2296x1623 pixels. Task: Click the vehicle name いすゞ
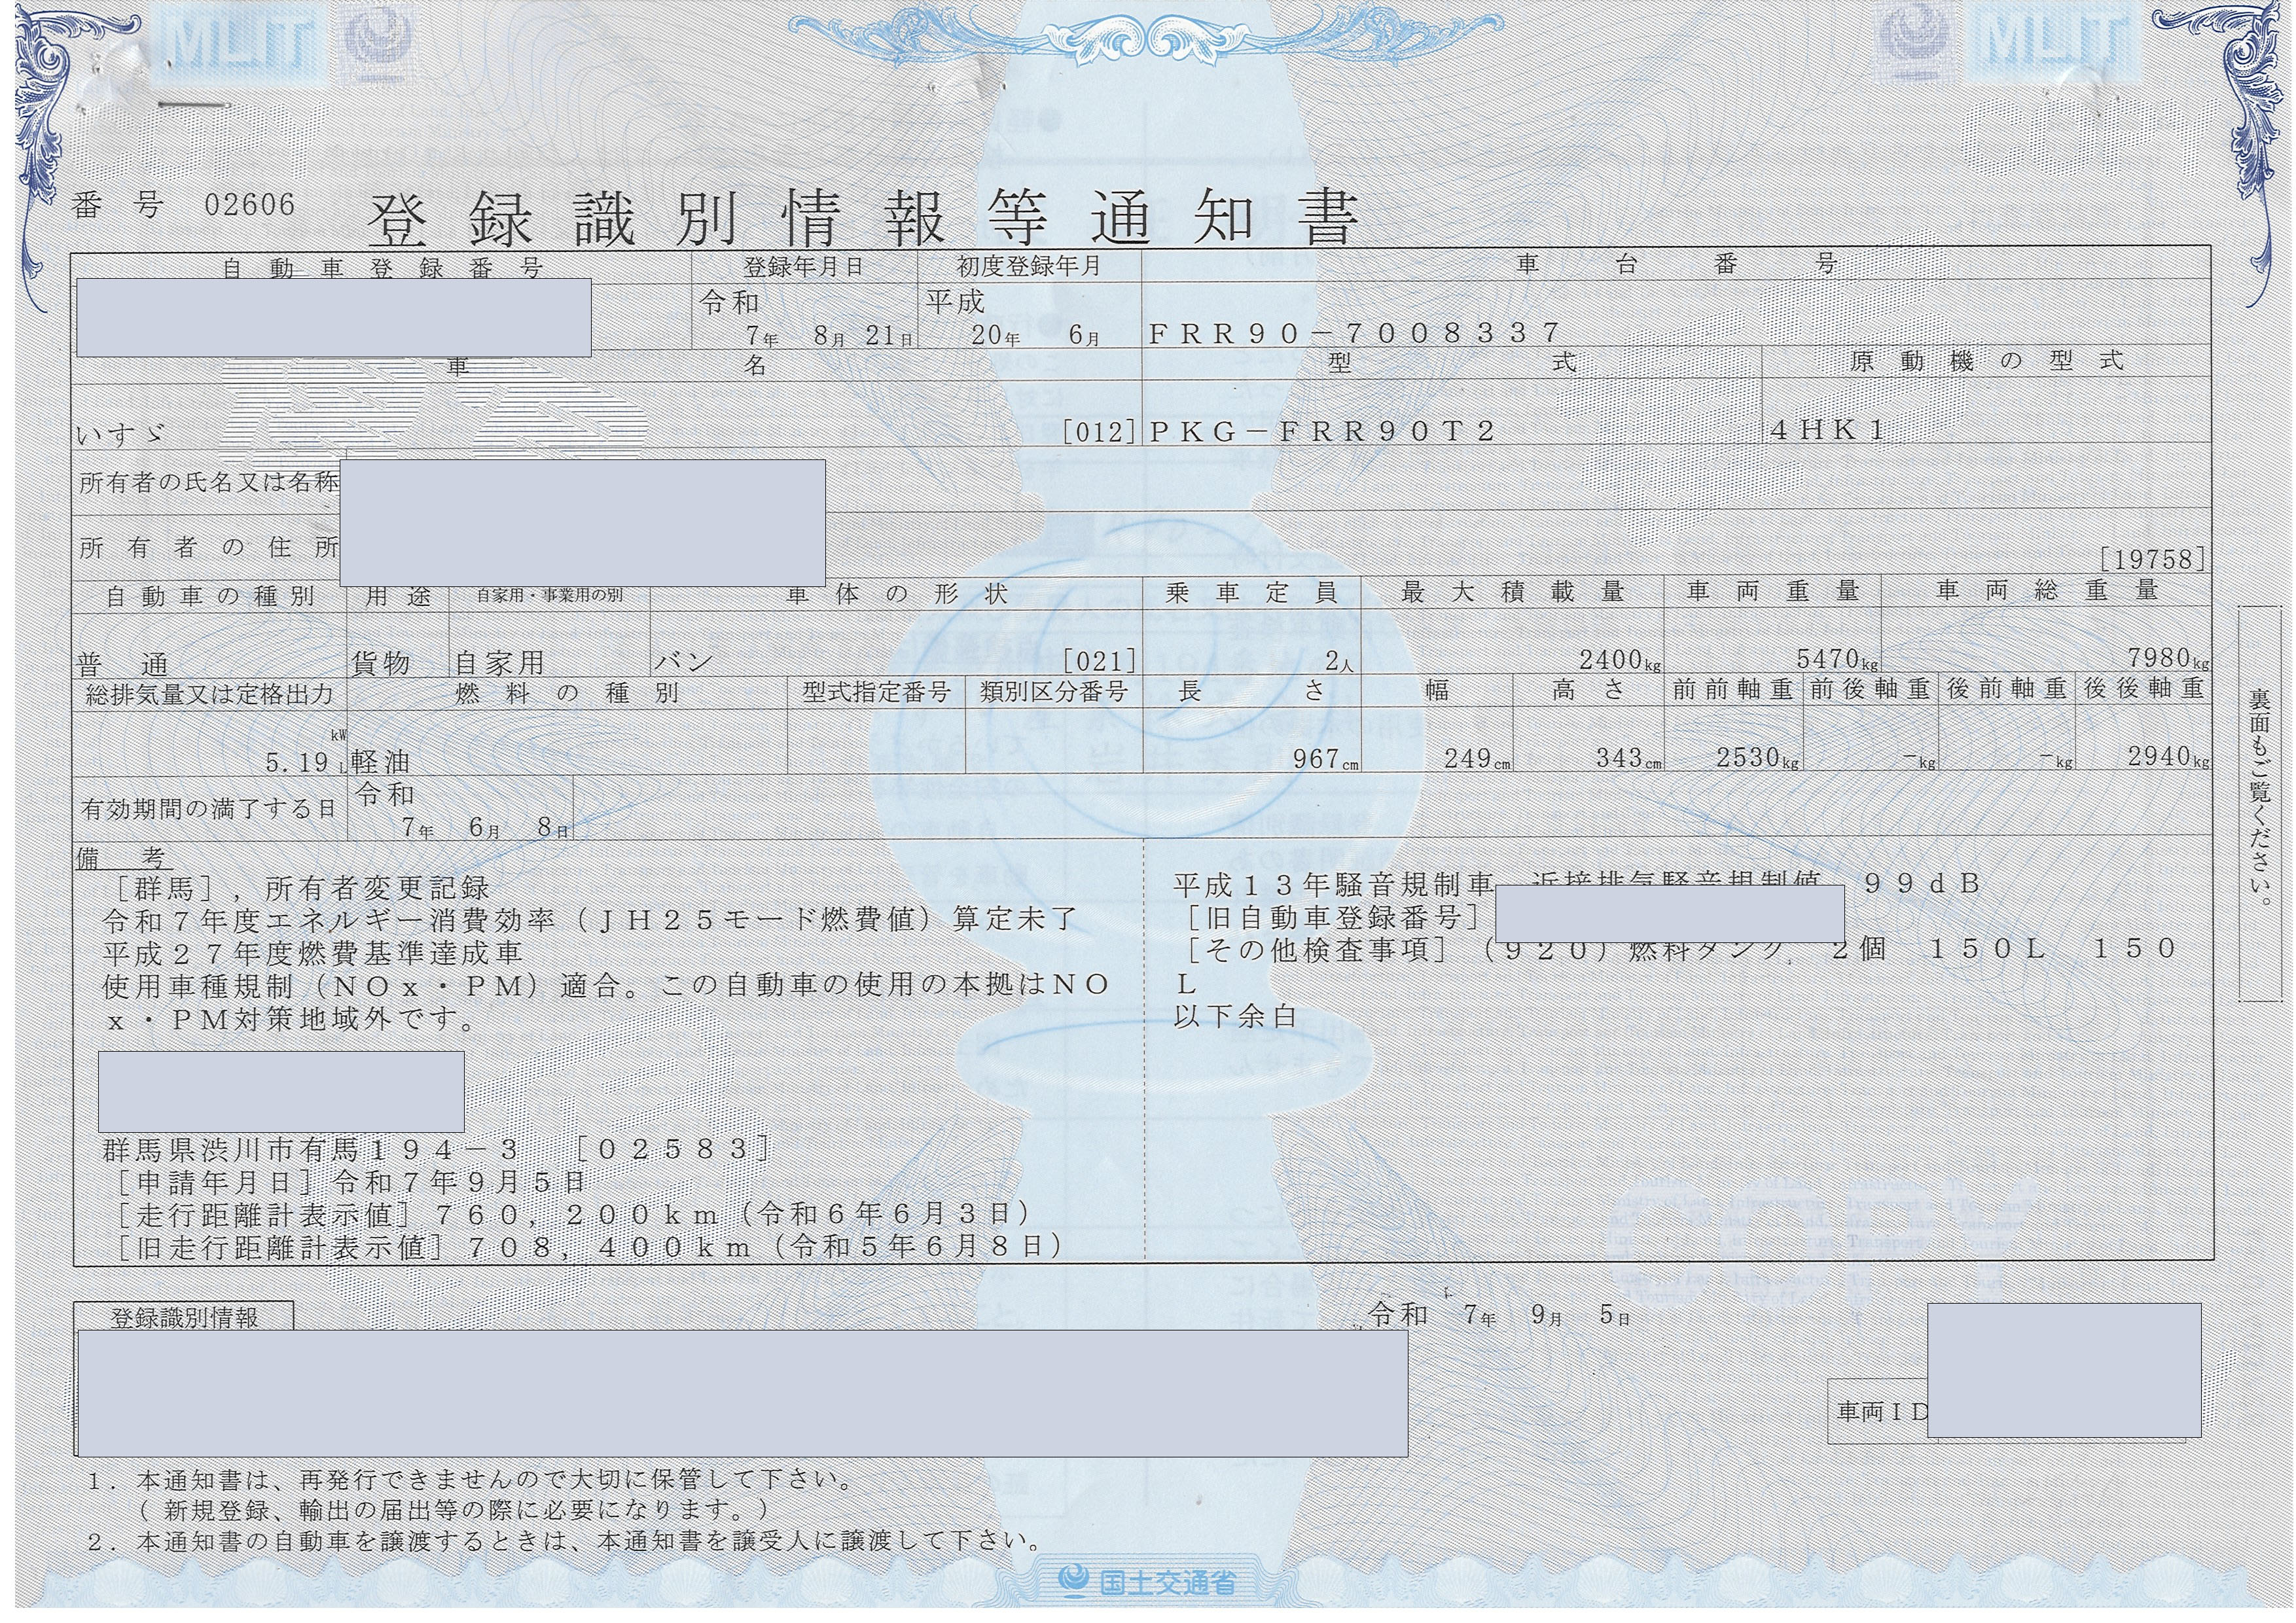[x=119, y=434]
